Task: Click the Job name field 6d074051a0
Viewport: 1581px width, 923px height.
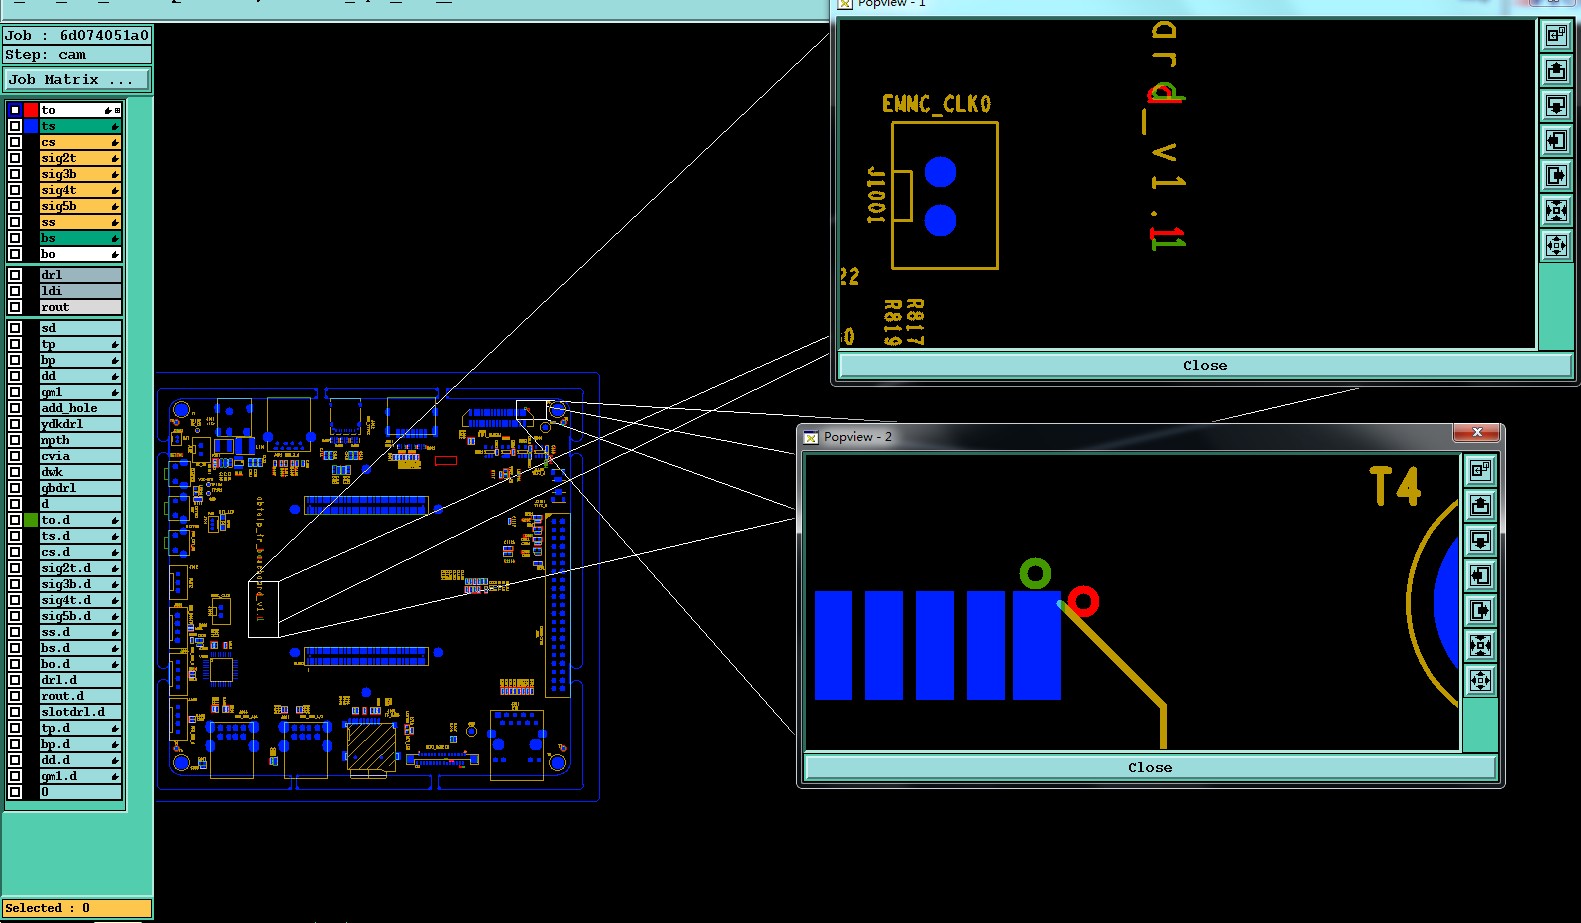Action: [77, 35]
